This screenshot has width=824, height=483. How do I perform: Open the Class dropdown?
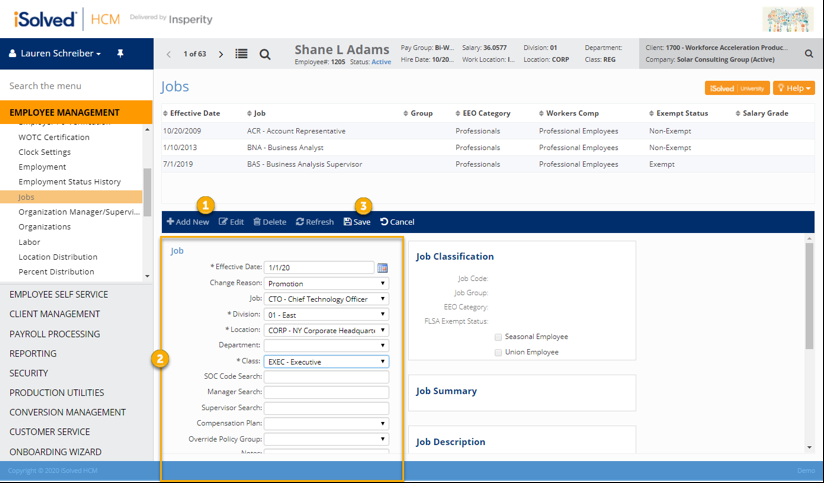point(326,362)
